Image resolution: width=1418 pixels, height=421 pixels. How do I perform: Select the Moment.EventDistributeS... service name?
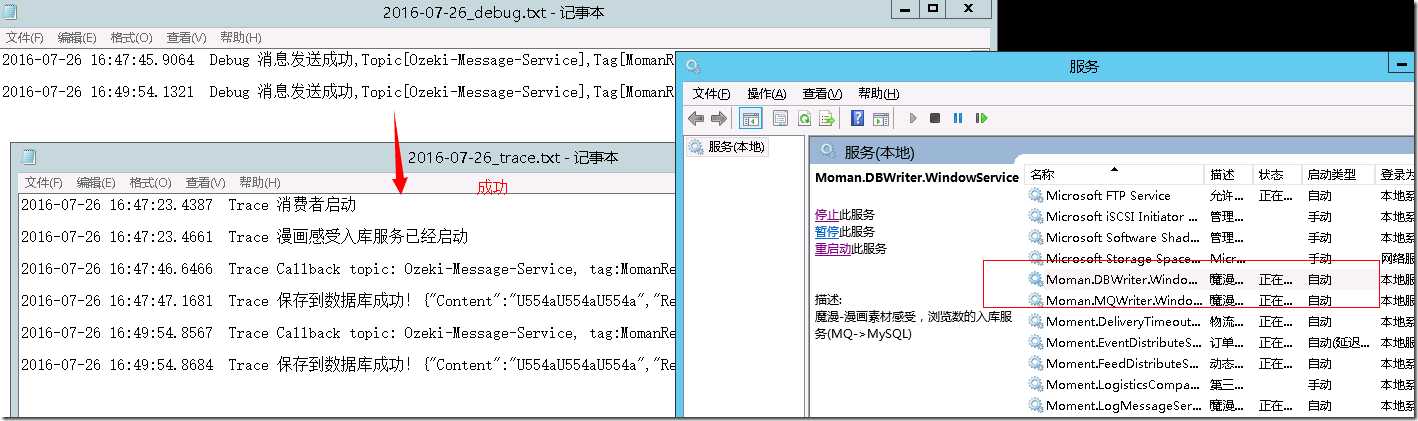pos(1123,343)
